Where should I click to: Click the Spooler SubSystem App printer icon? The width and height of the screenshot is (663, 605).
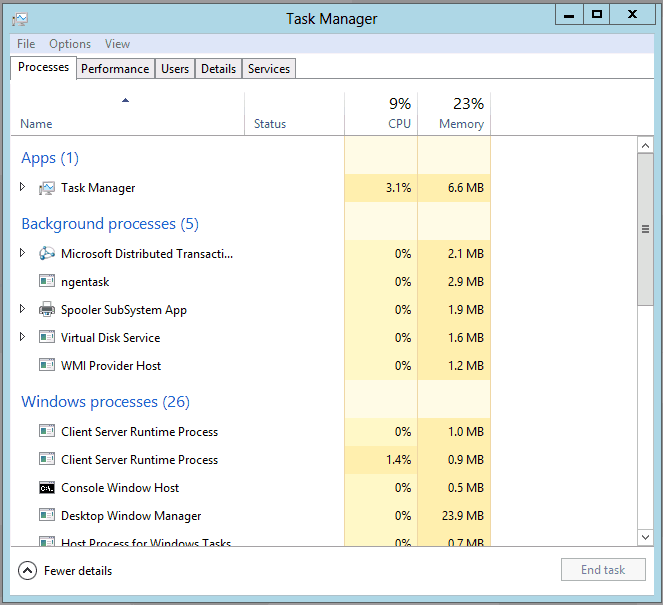point(47,310)
